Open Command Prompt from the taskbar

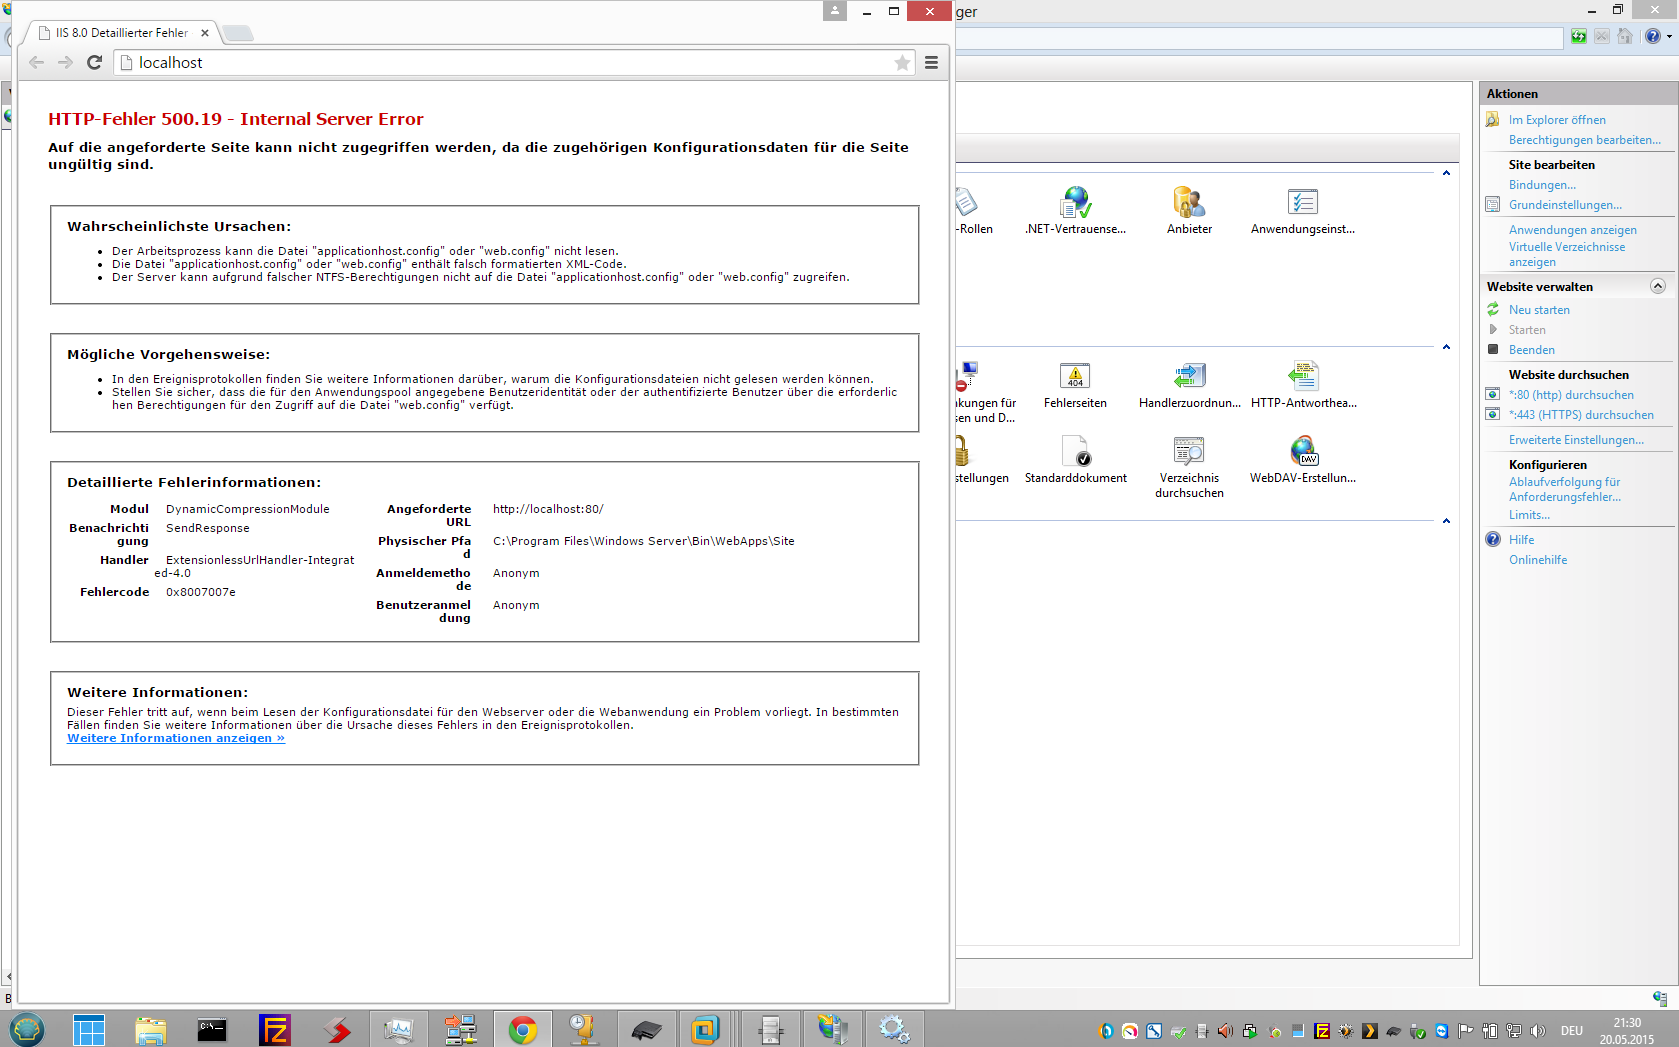[212, 1029]
